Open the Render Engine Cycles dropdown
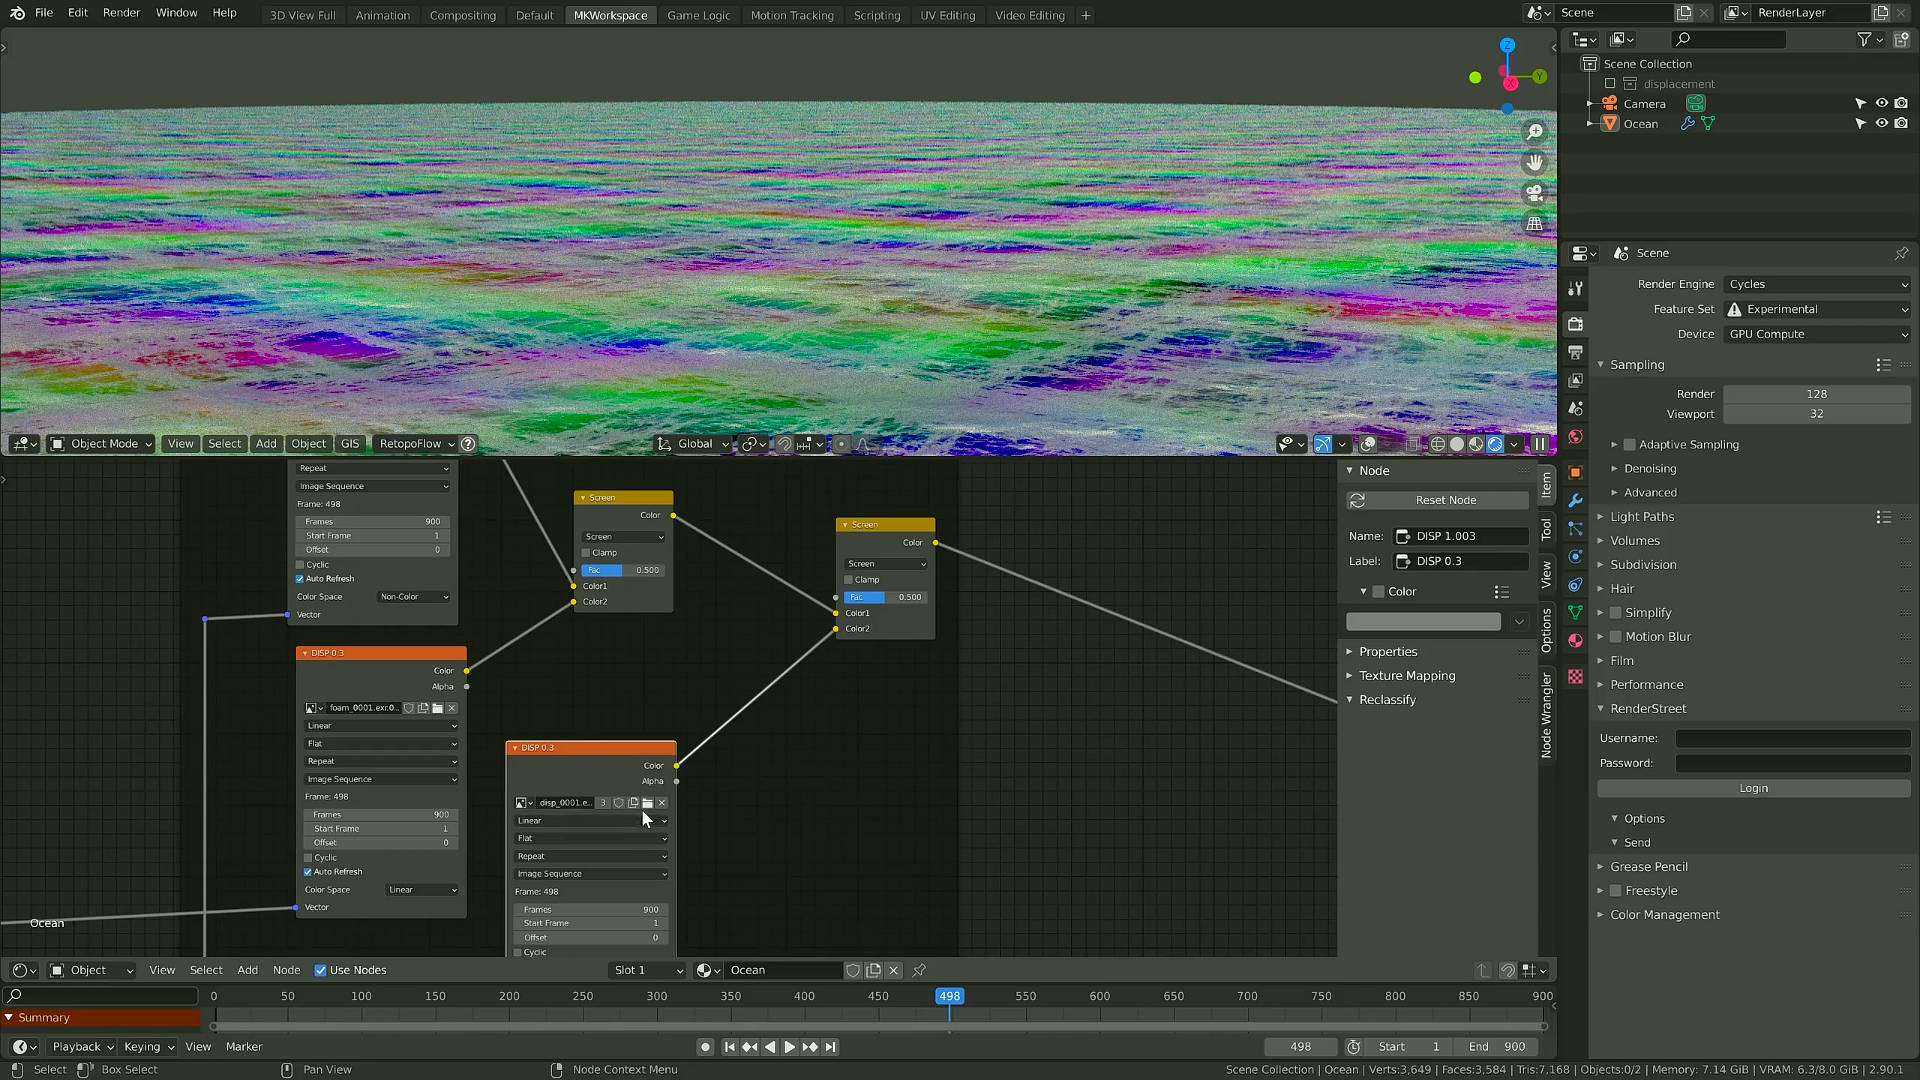Viewport: 1920px width, 1080px height. [1817, 284]
